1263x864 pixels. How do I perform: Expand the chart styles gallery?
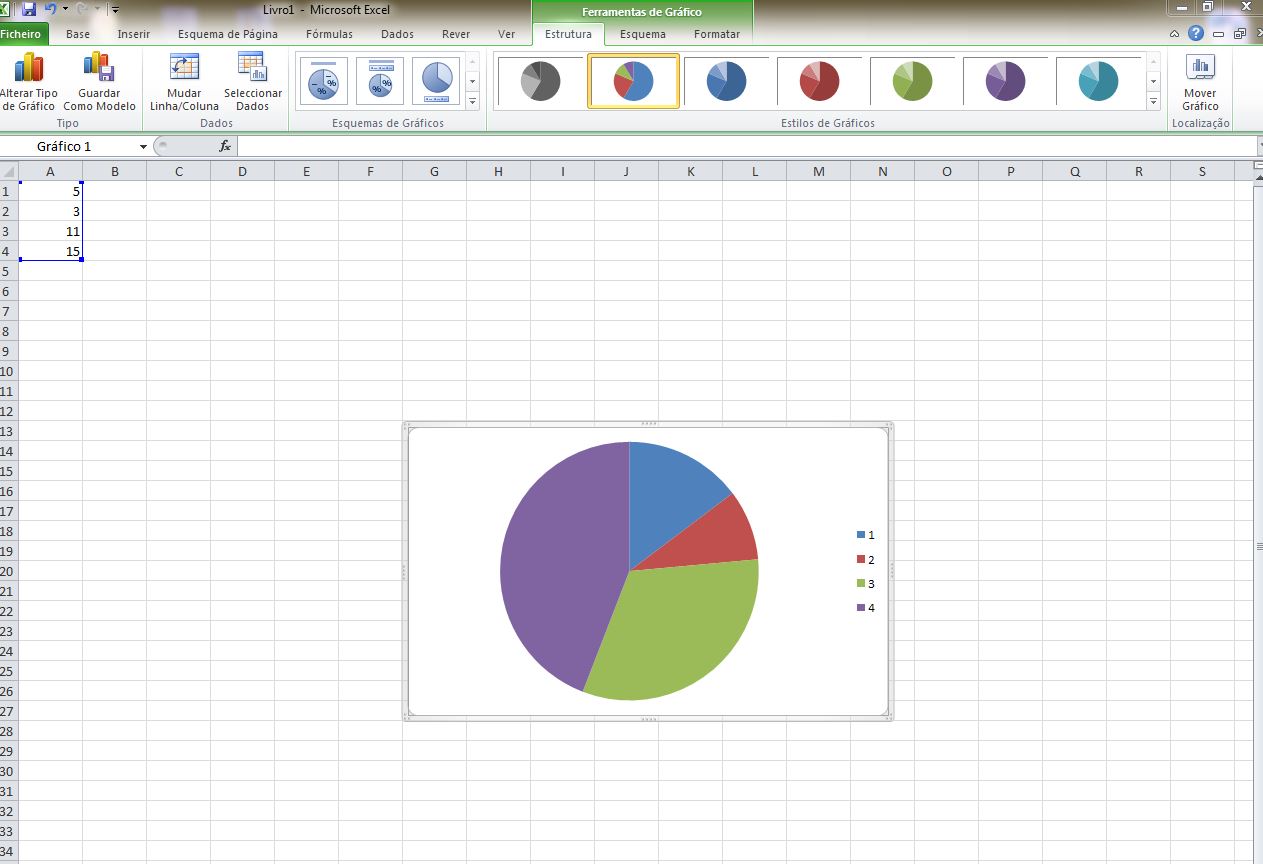(x=1153, y=101)
